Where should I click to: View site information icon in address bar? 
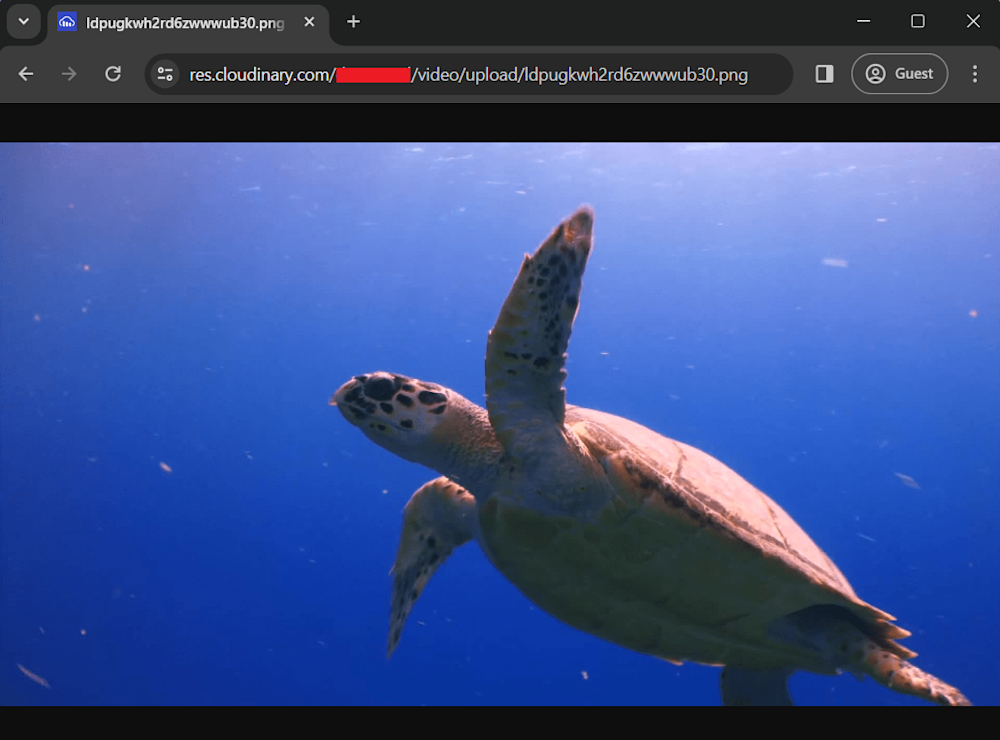[x=165, y=74]
